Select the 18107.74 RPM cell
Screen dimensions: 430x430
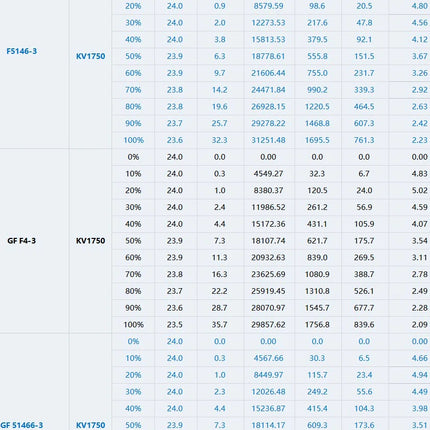(x=268, y=241)
